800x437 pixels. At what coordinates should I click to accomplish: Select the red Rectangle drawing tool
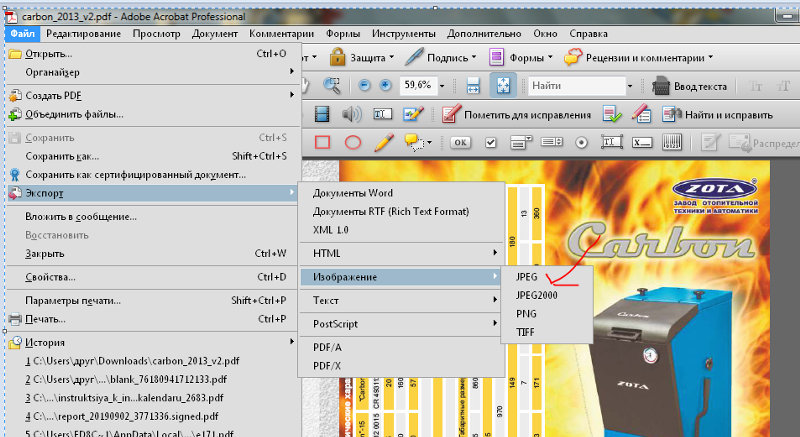(x=322, y=142)
